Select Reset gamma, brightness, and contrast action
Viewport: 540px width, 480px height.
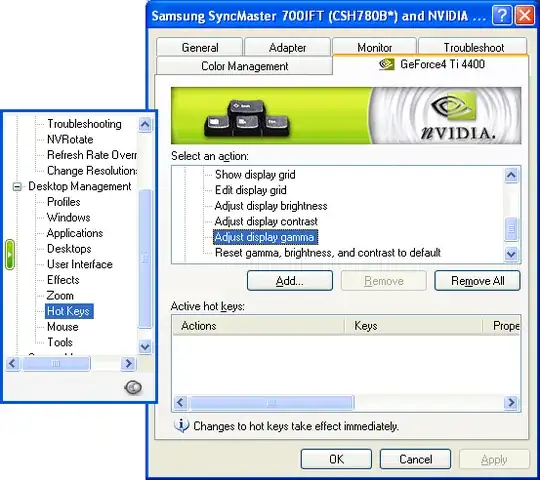328,253
